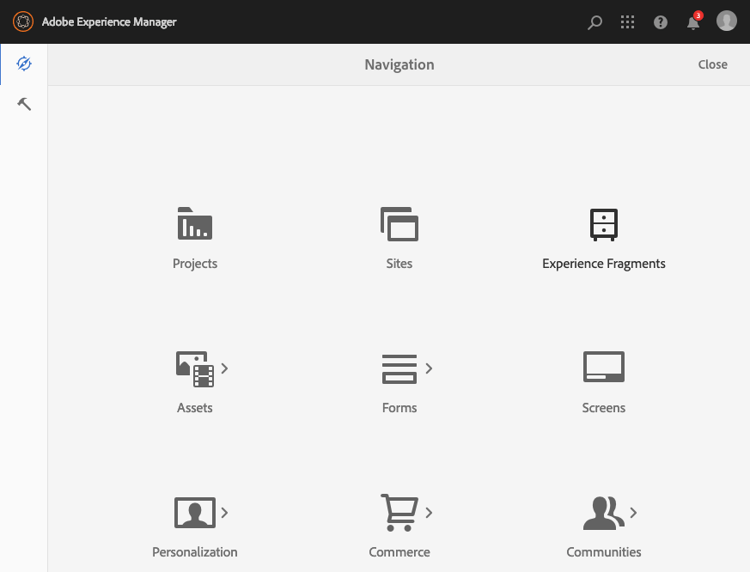Click the Personalization label
The image size is (750, 572).
[195, 552]
